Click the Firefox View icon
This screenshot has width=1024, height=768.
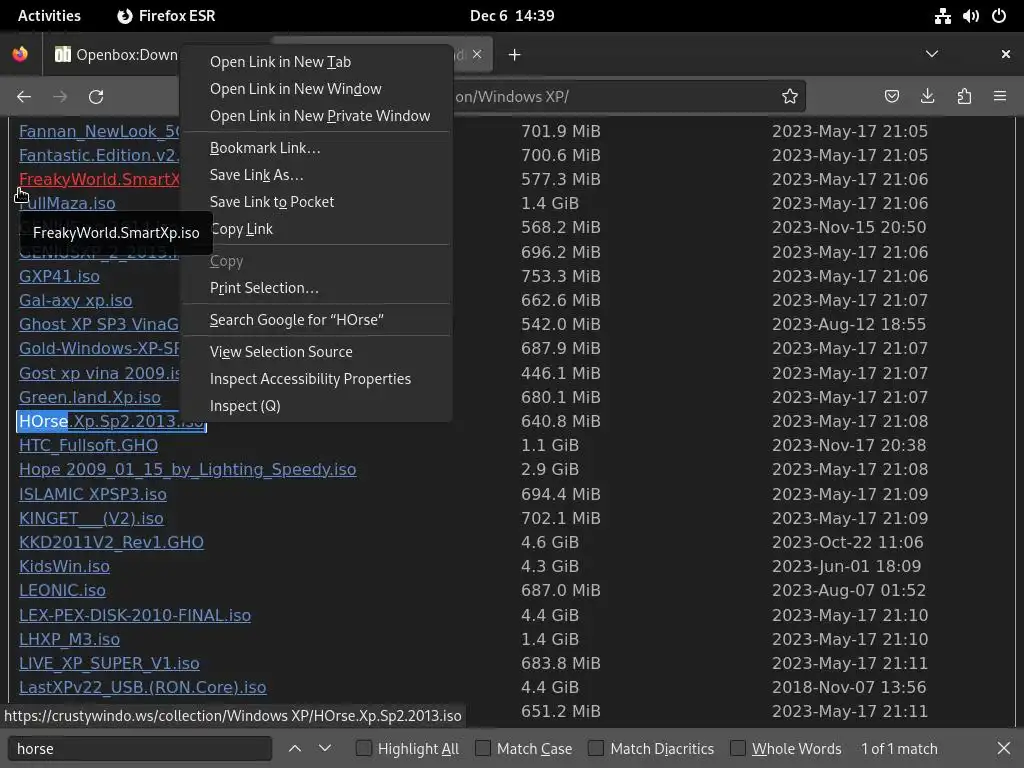pos(20,54)
